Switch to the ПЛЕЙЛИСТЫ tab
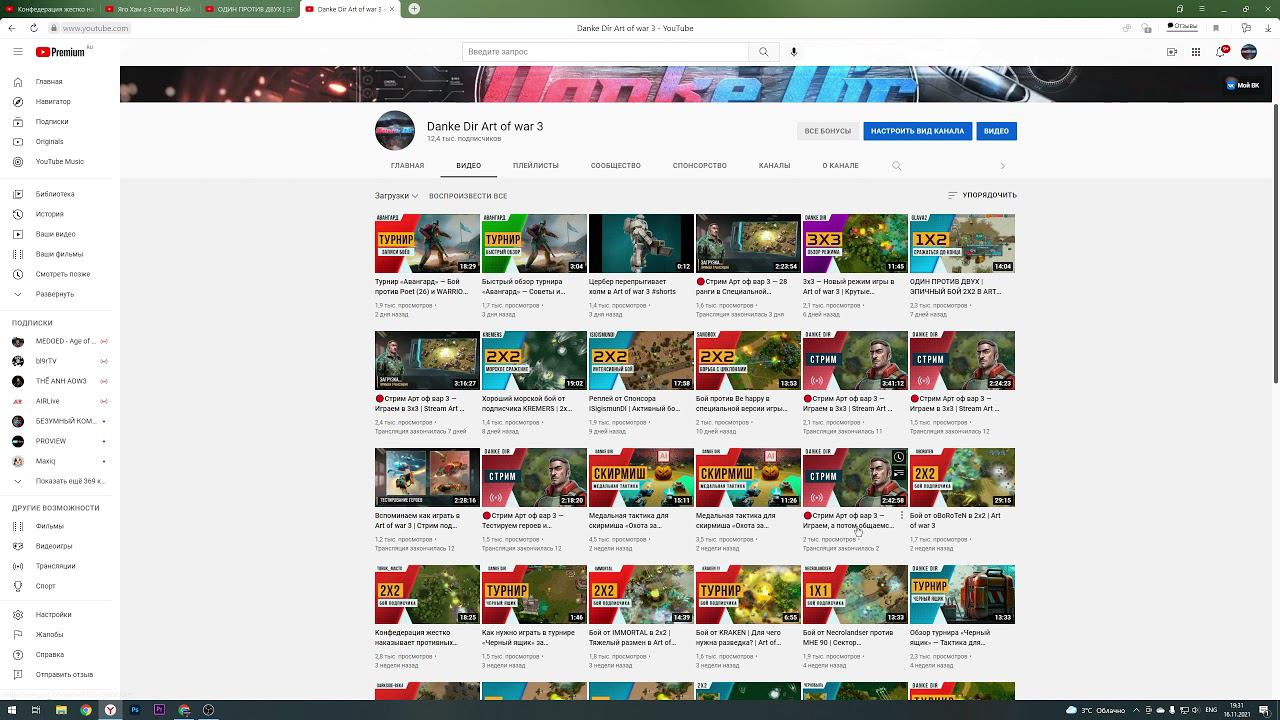 click(x=536, y=166)
